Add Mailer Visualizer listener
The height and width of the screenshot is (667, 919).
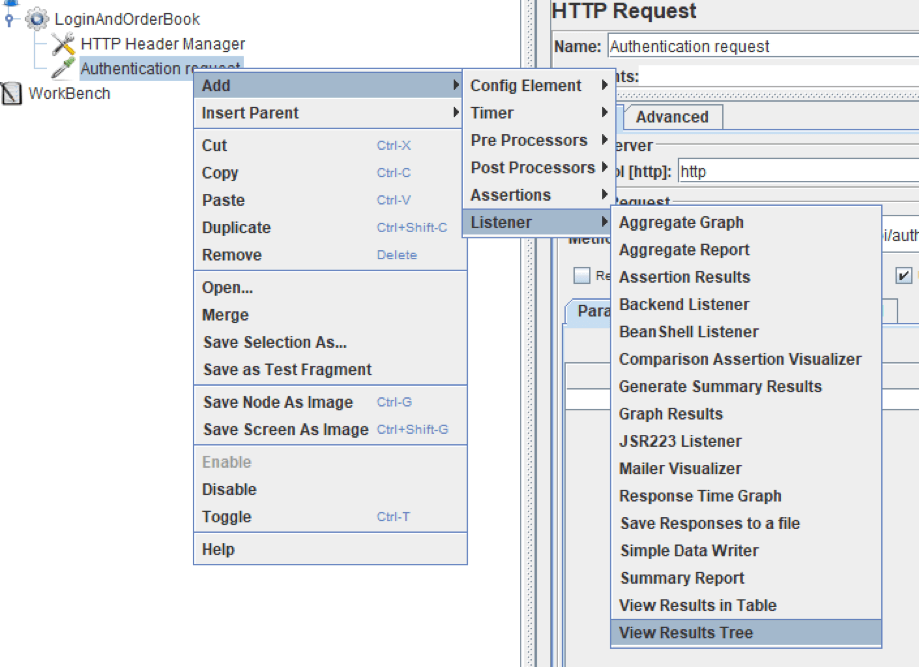click(x=746, y=469)
